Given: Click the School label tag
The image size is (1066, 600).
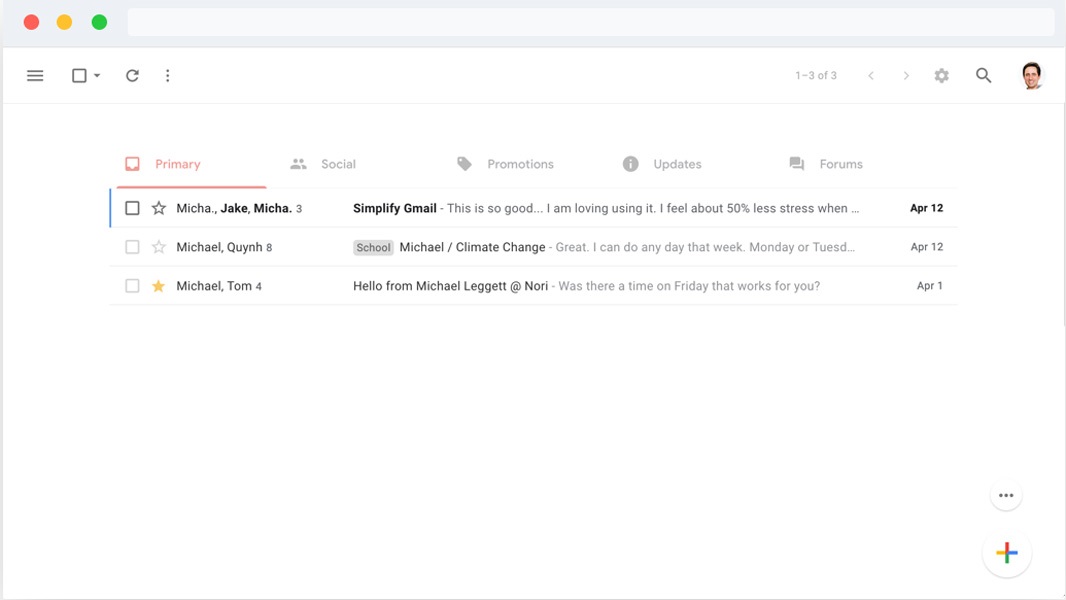Looking at the screenshot, I should tap(373, 248).
